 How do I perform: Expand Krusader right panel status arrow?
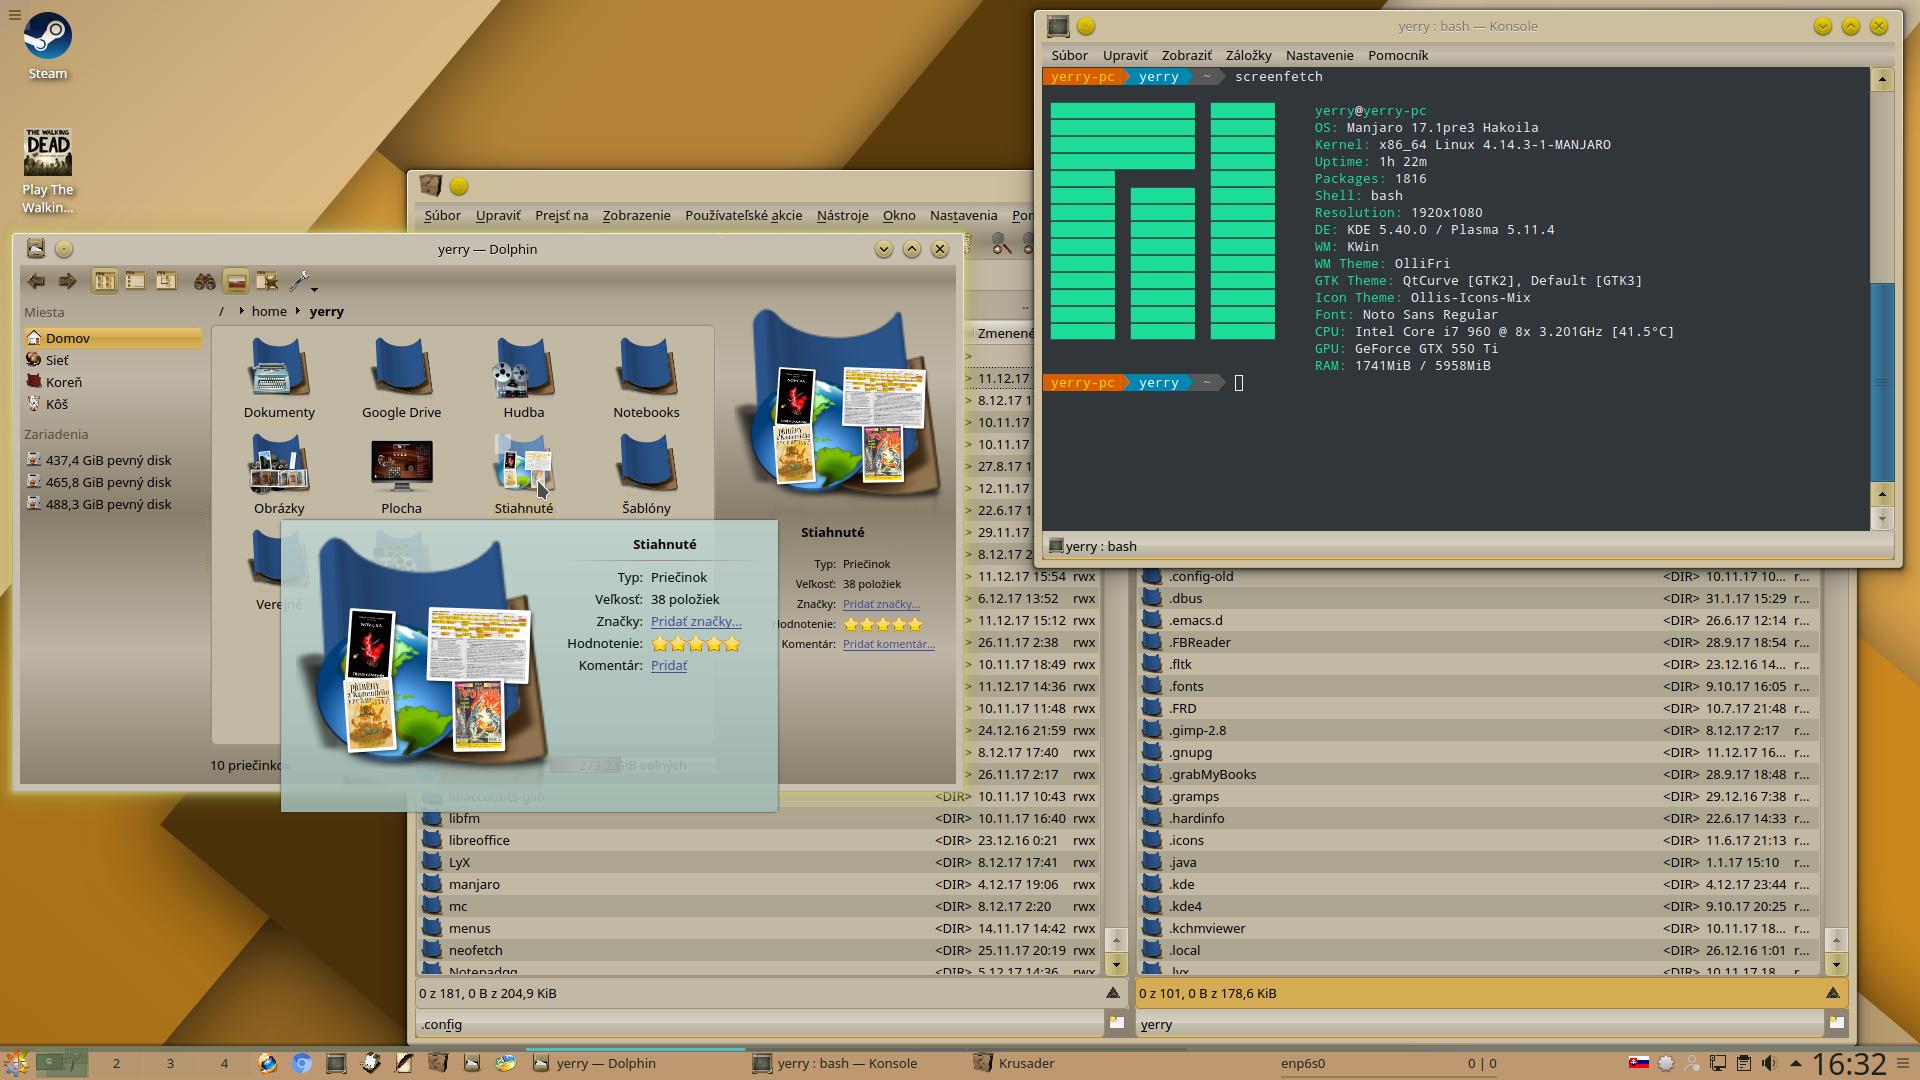(1833, 993)
